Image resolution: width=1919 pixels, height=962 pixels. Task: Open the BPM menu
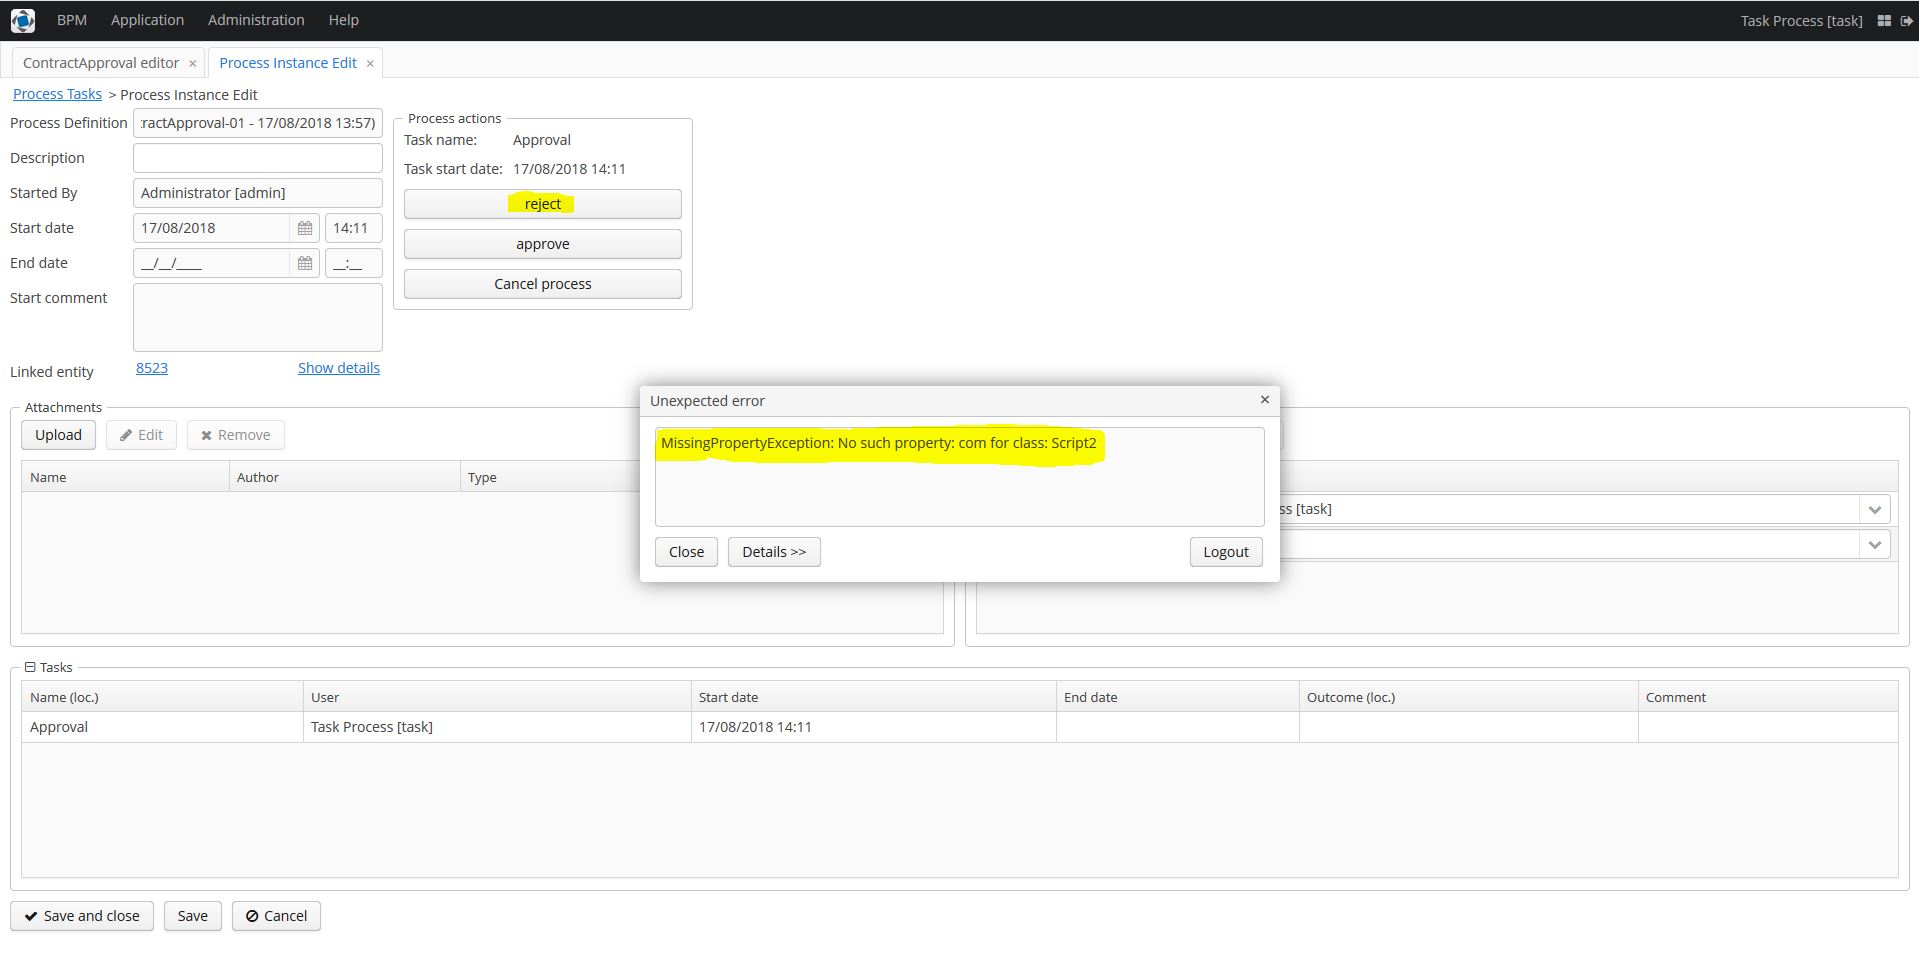pos(72,20)
